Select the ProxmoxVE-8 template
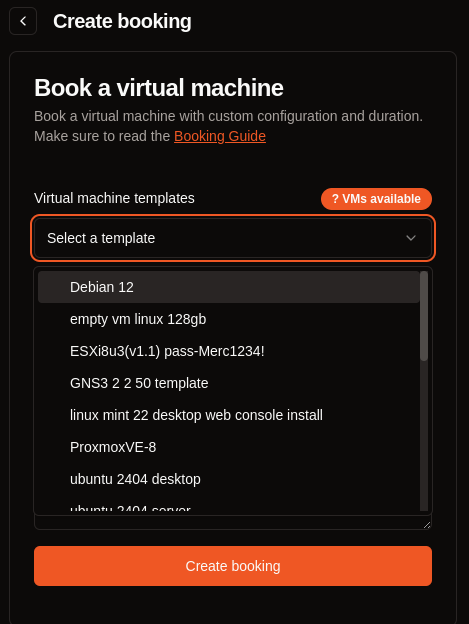 [x=229, y=447]
